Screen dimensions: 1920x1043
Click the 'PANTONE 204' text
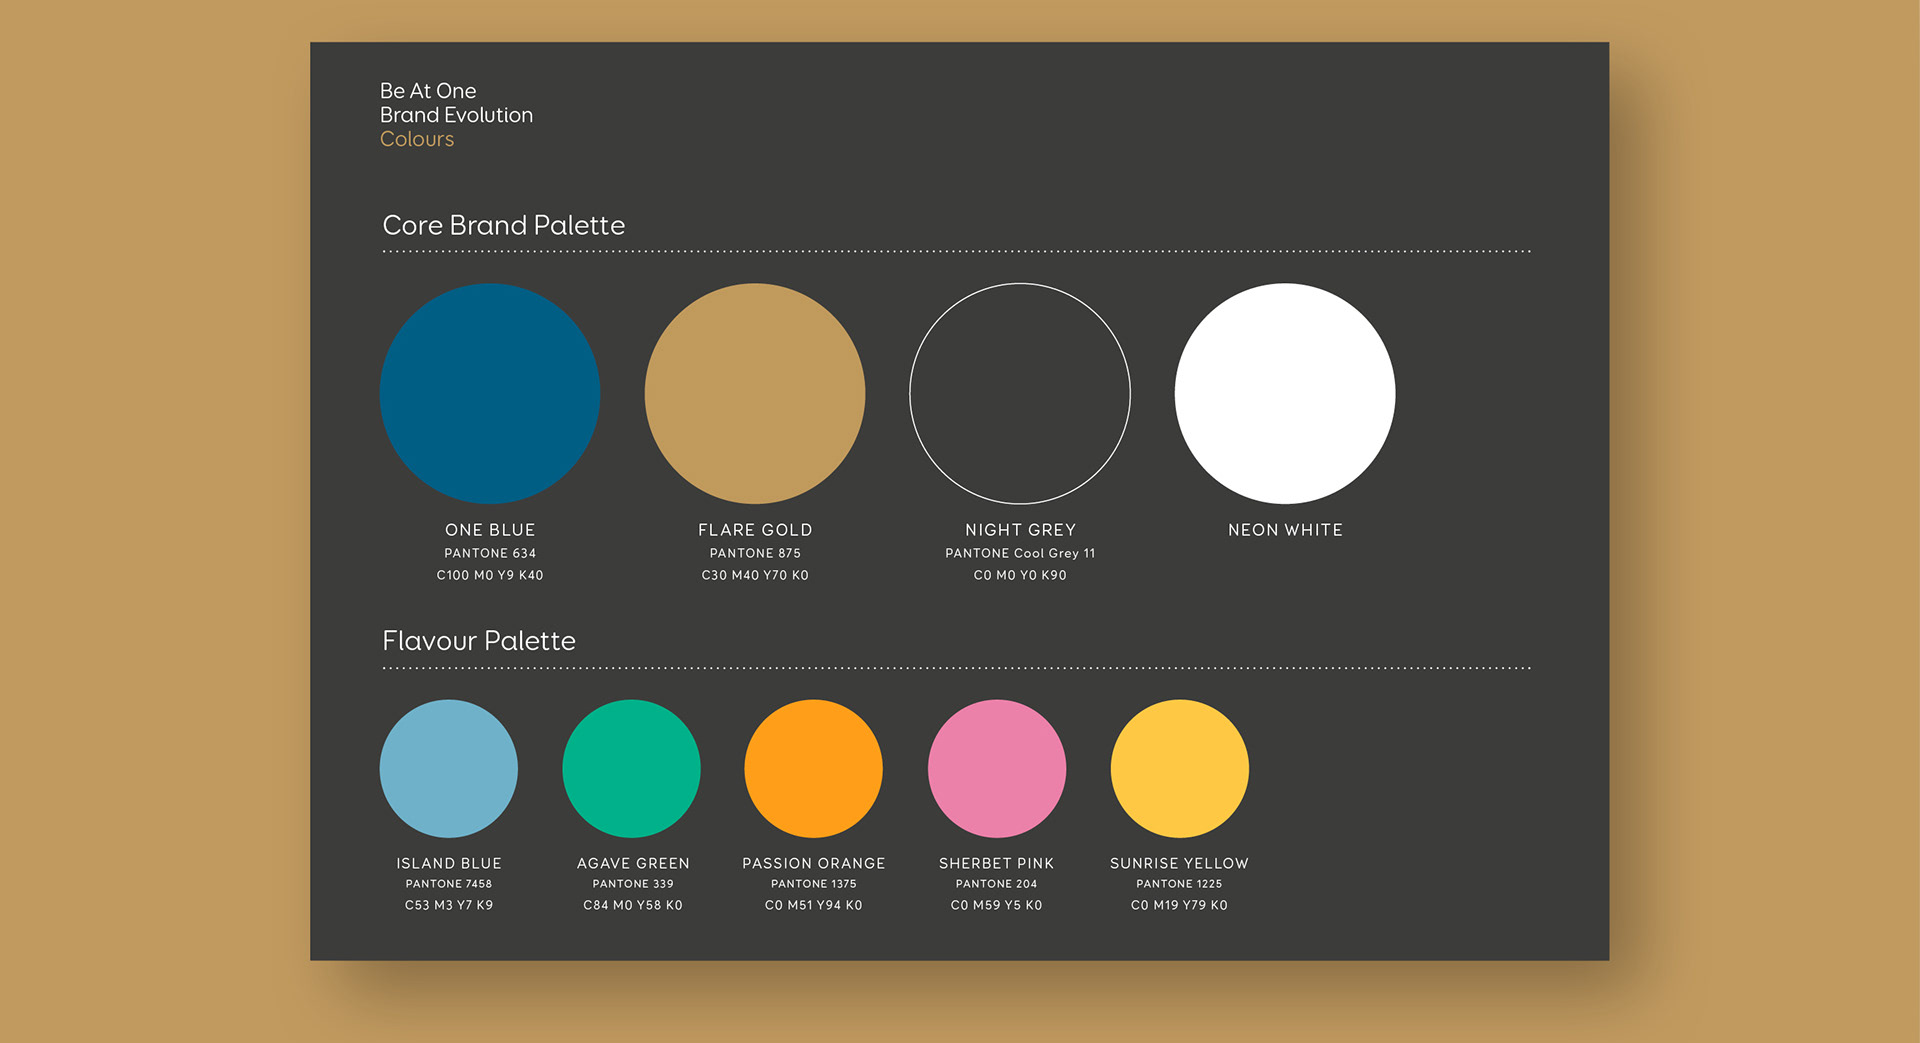997,884
